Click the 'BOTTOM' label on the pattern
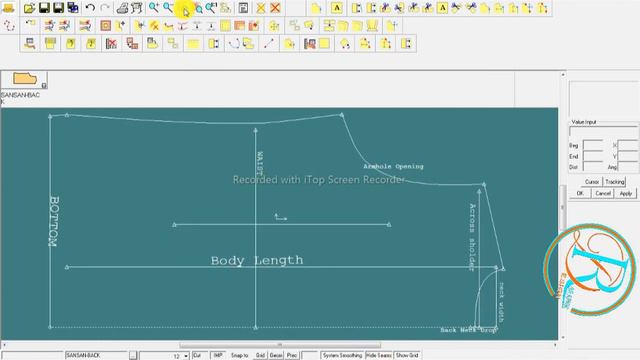 pos(53,221)
